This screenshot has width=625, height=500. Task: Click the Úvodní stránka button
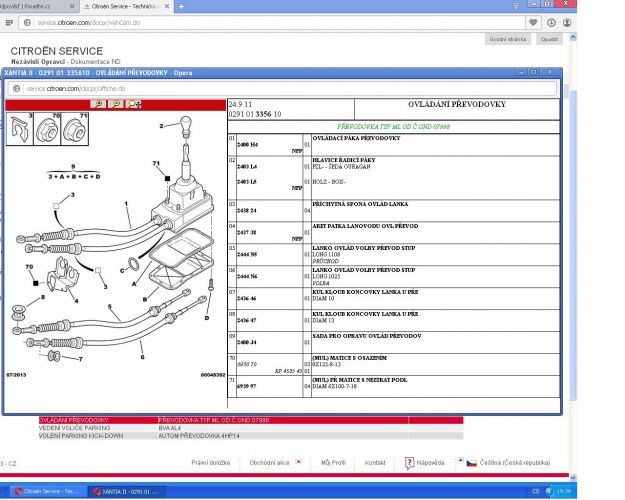508,39
